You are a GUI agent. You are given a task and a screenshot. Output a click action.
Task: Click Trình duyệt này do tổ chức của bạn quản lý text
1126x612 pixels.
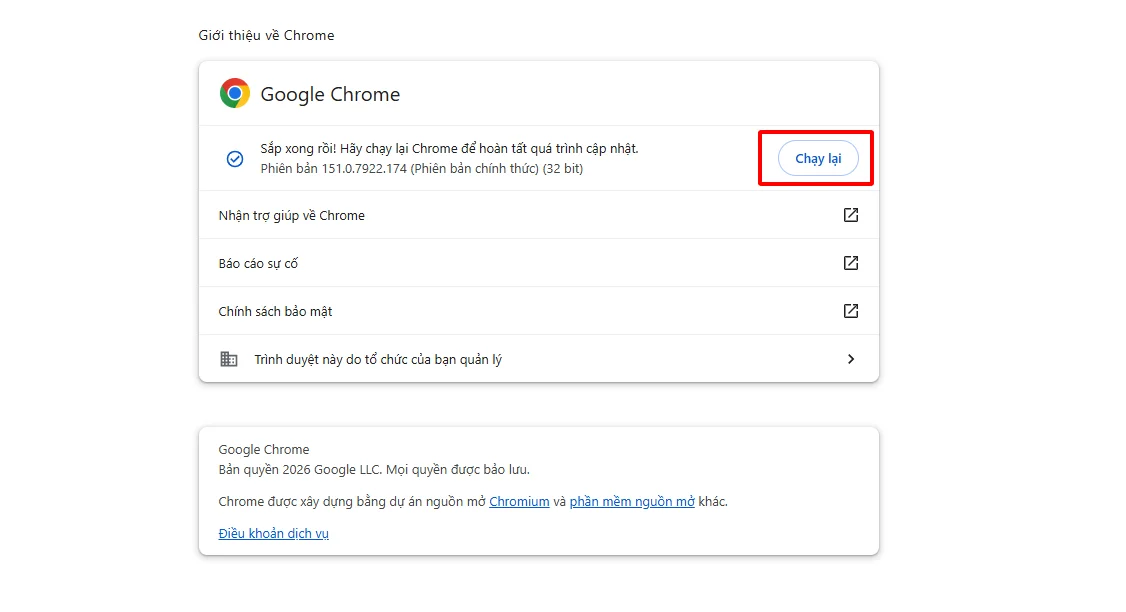tap(378, 359)
